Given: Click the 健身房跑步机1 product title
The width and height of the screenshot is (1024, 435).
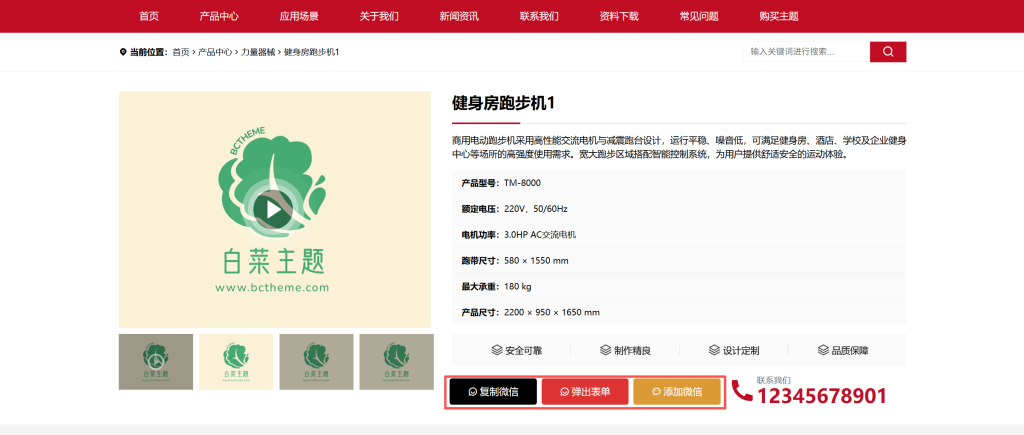Looking at the screenshot, I should (x=504, y=103).
